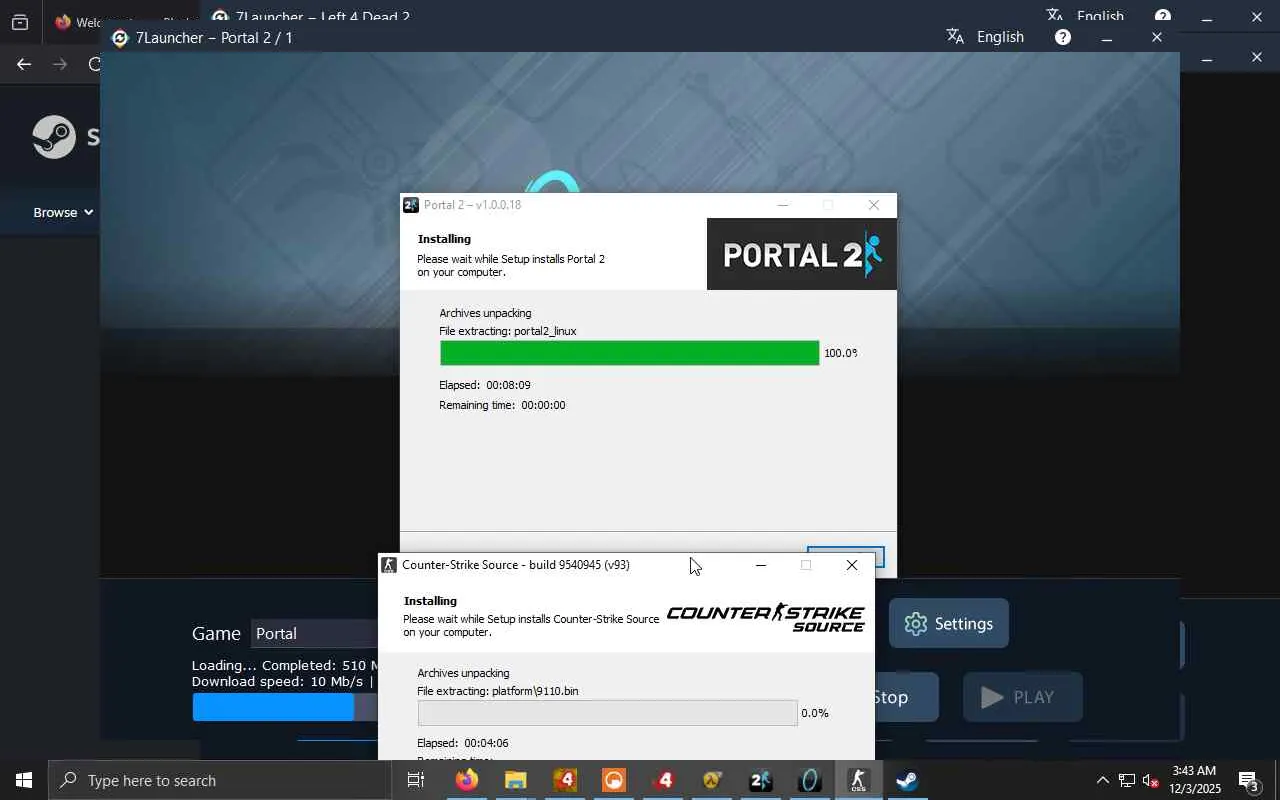Image resolution: width=1280 pixels, height=800 pixels.
Task: Click the 'Elapsed: 00:04:06' text in Counter-Strike installer
Action: tap(463, 743)
